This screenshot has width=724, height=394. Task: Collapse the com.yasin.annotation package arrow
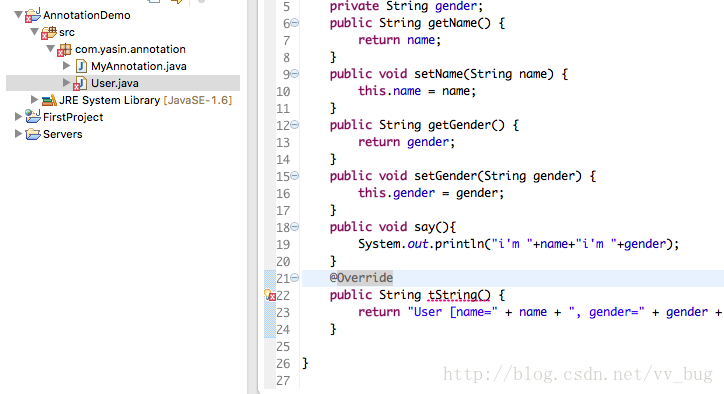(51, 49)
